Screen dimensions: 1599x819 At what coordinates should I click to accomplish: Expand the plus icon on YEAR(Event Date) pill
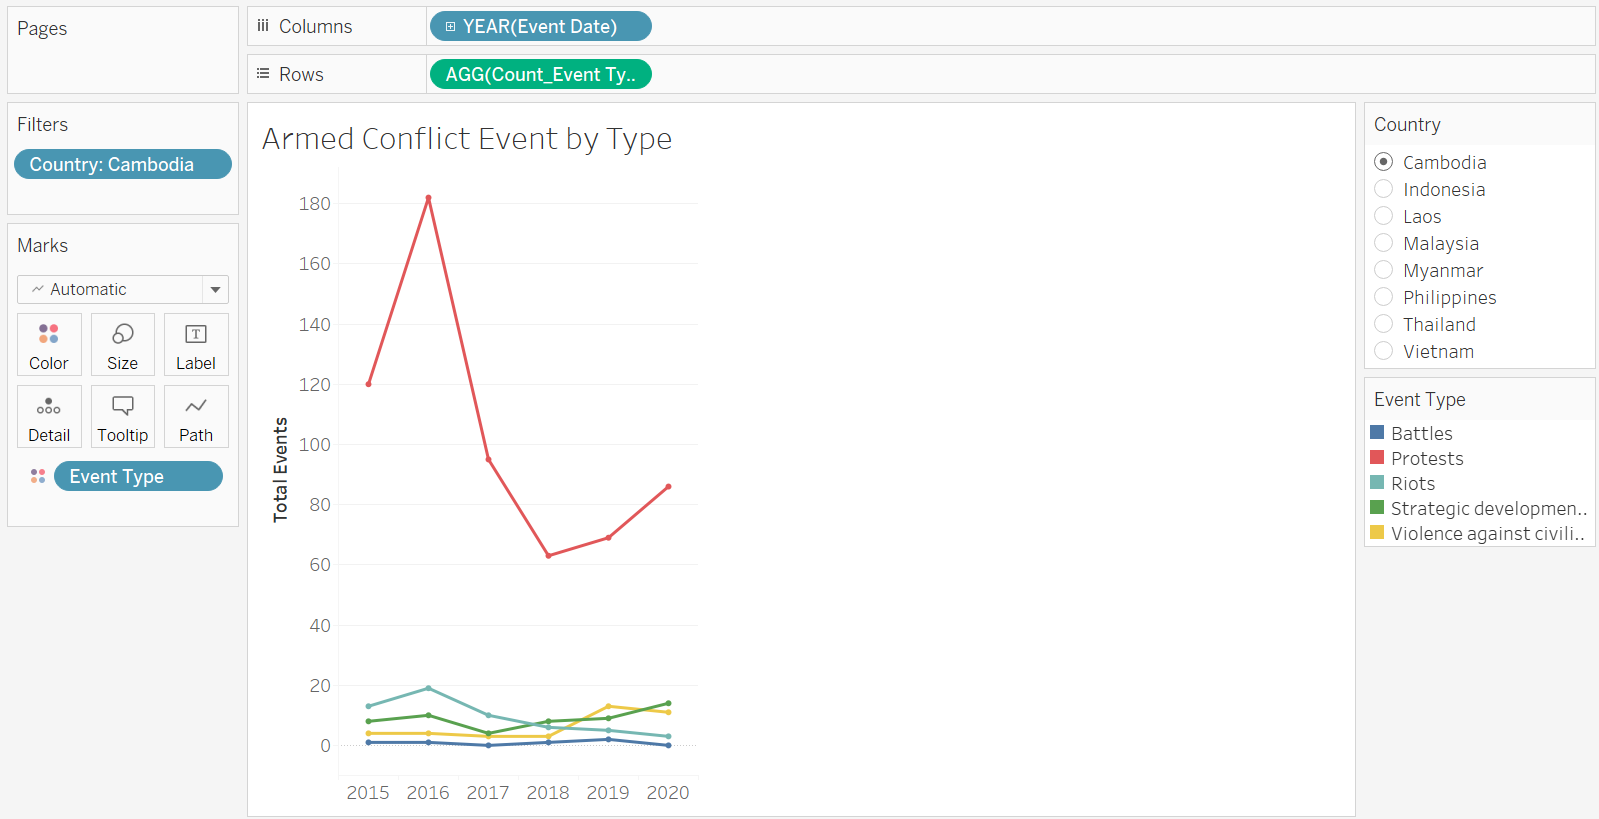[x=451, y=27]
